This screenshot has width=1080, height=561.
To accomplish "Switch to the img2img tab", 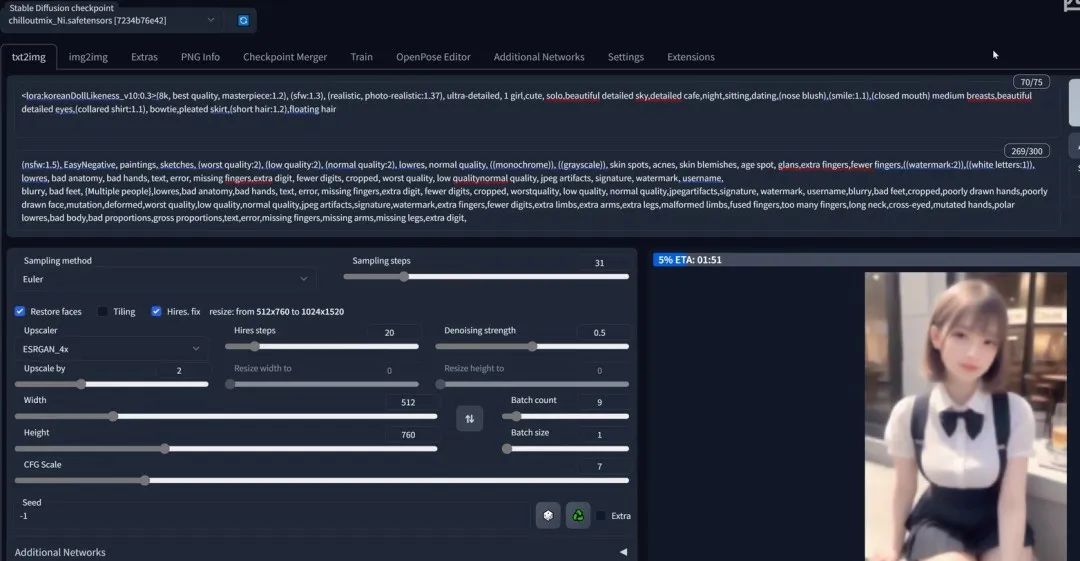I will 89,57.
